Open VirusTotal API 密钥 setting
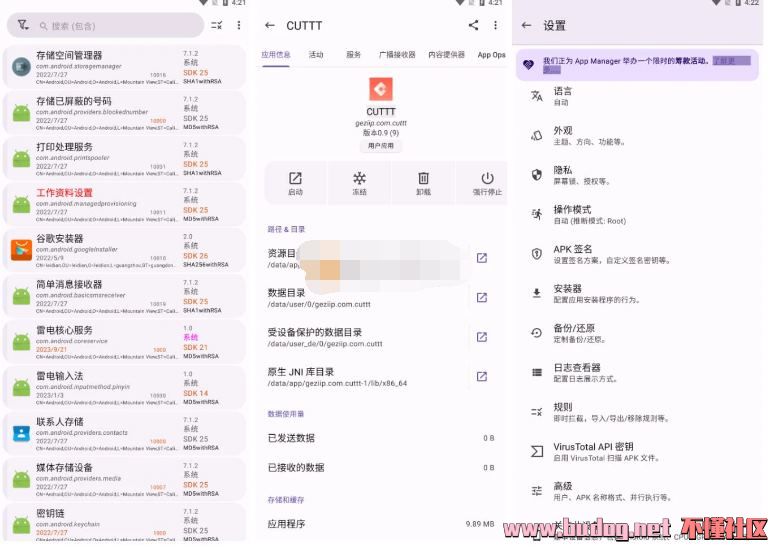 tap(638, 451)
